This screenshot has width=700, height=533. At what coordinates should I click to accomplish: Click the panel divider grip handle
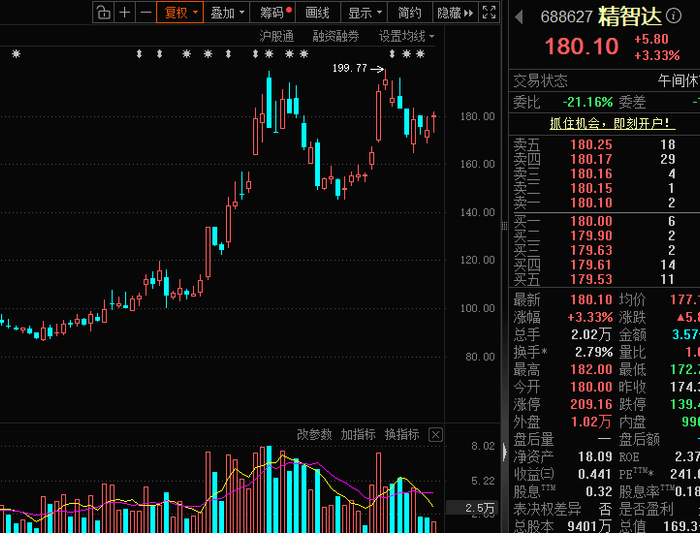point(504,226)
